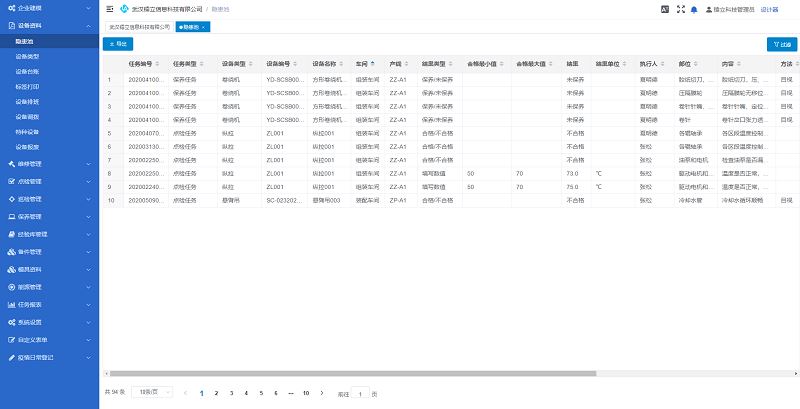The image size is (800, 409).
Task: Click the 过滤 filter button
Action: pyautogui.click(x=781, y=44)
